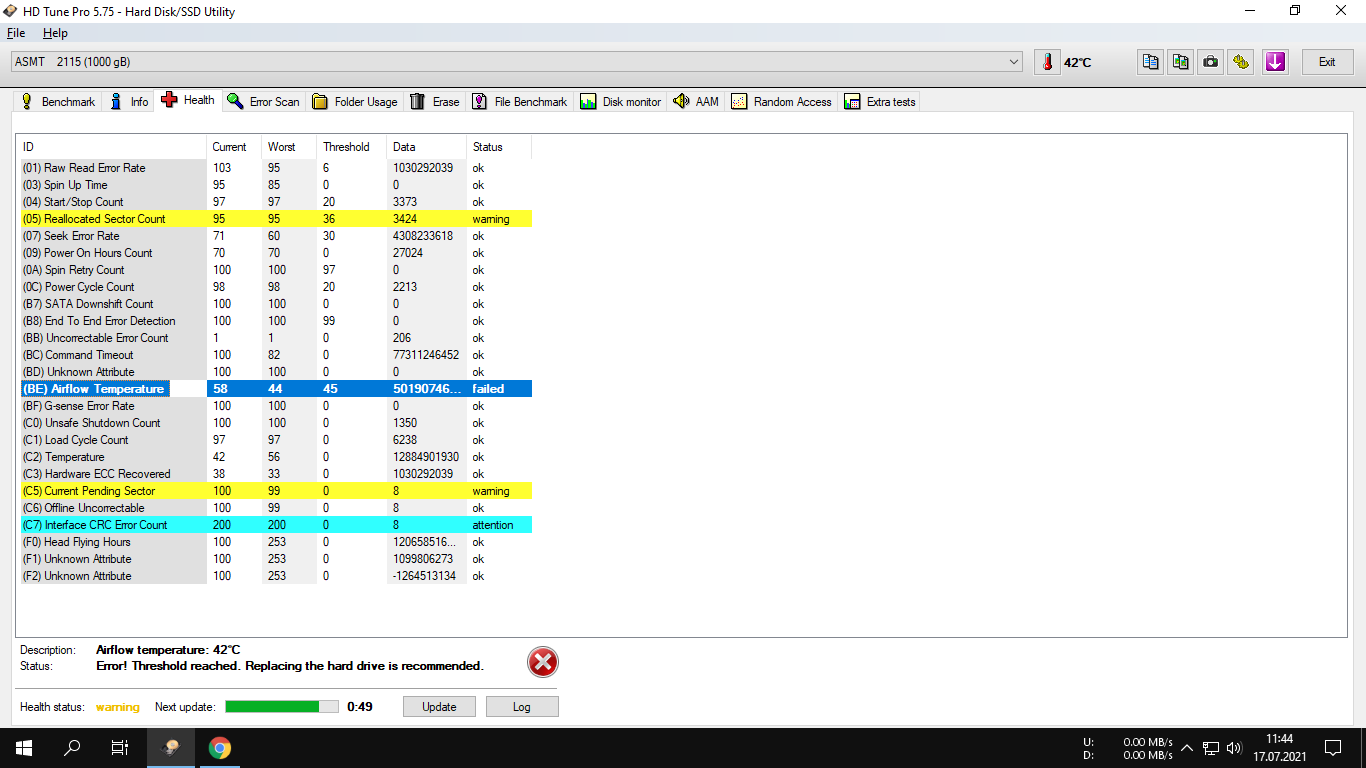Open the network tray icon
The image size is (1366, 768).
pyautogui.click(x=1211, y=748)
